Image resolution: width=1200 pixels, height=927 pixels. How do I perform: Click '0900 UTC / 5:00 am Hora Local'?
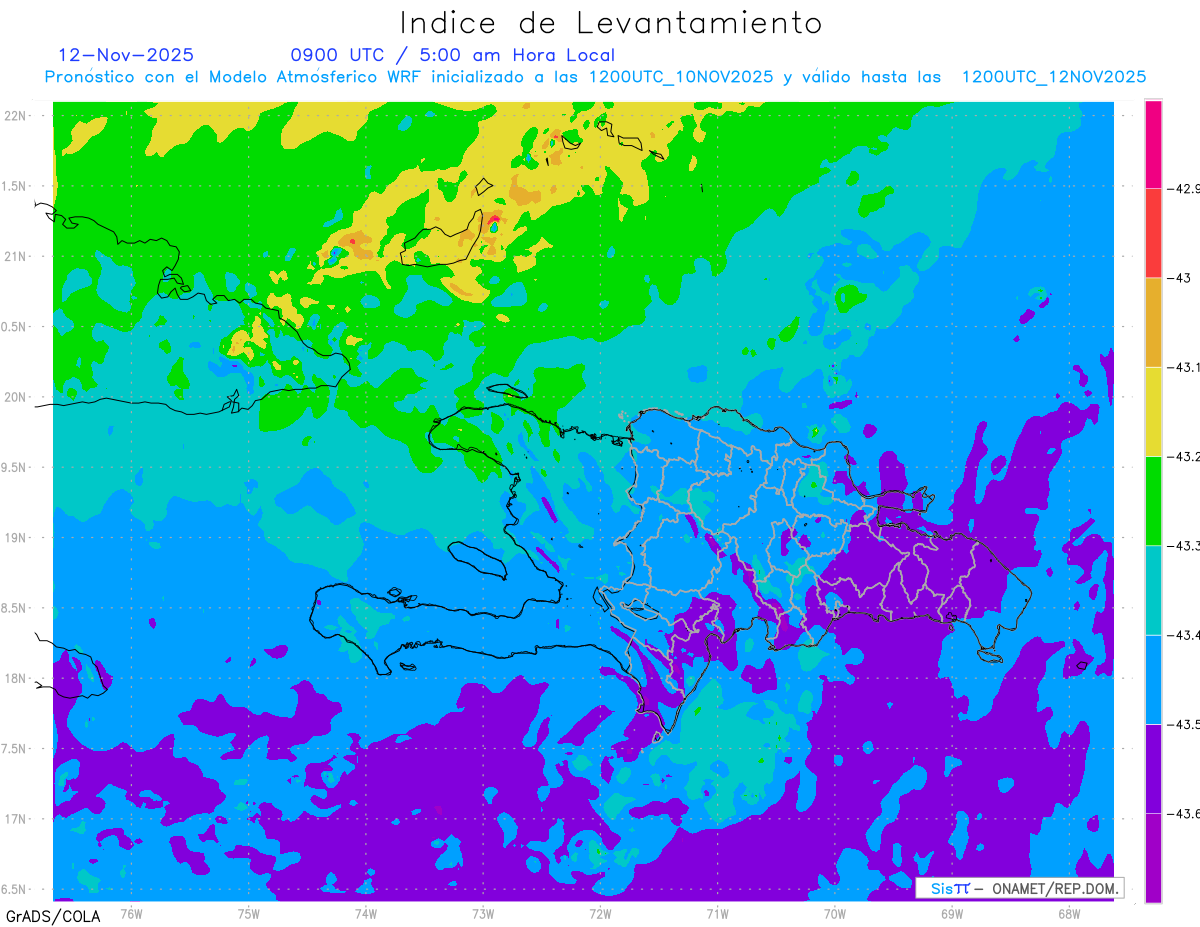point(452,55)
